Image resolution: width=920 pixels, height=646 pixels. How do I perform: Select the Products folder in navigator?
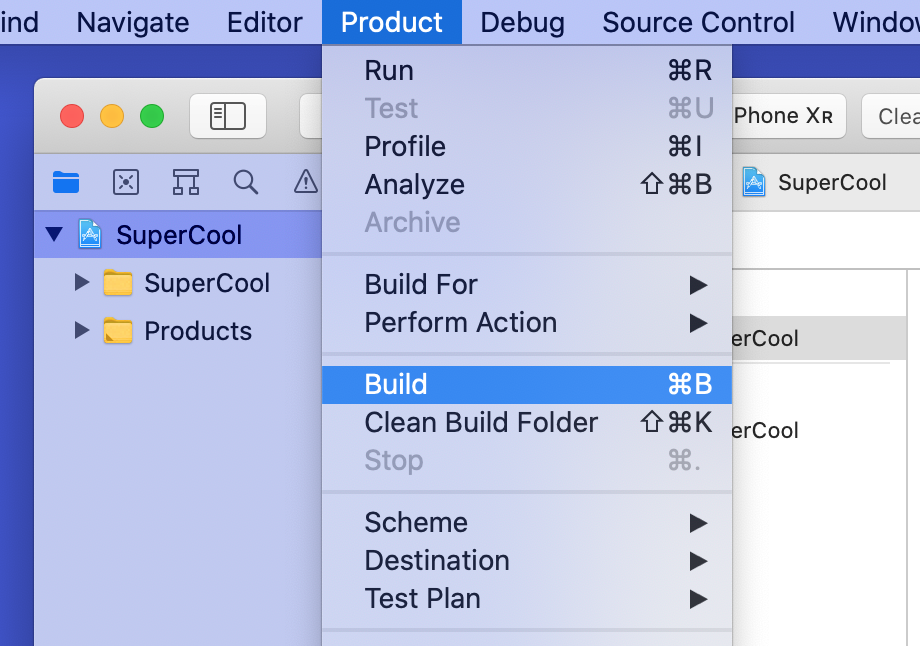pyautogui.click(x=198, y=331)
